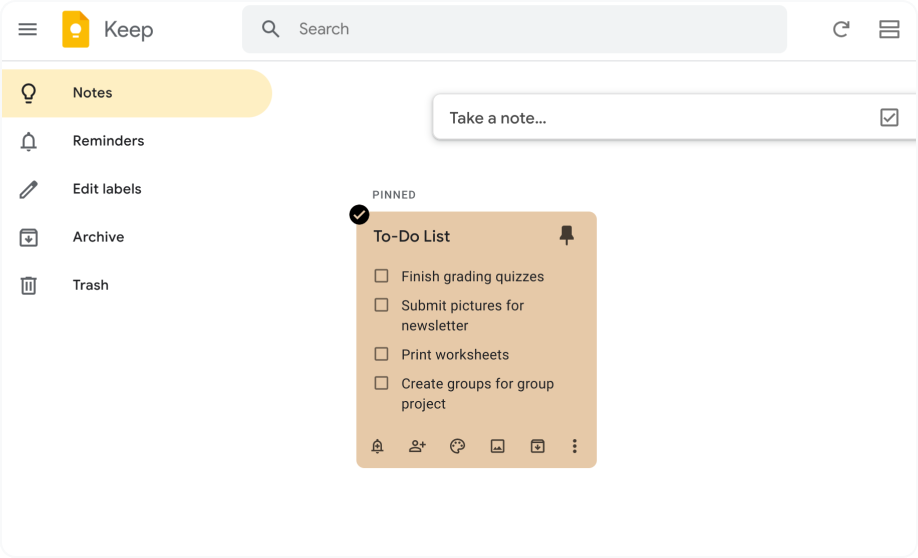Open the Trash folder
This screenshot has width=918, height=558.
pos(90,285)
